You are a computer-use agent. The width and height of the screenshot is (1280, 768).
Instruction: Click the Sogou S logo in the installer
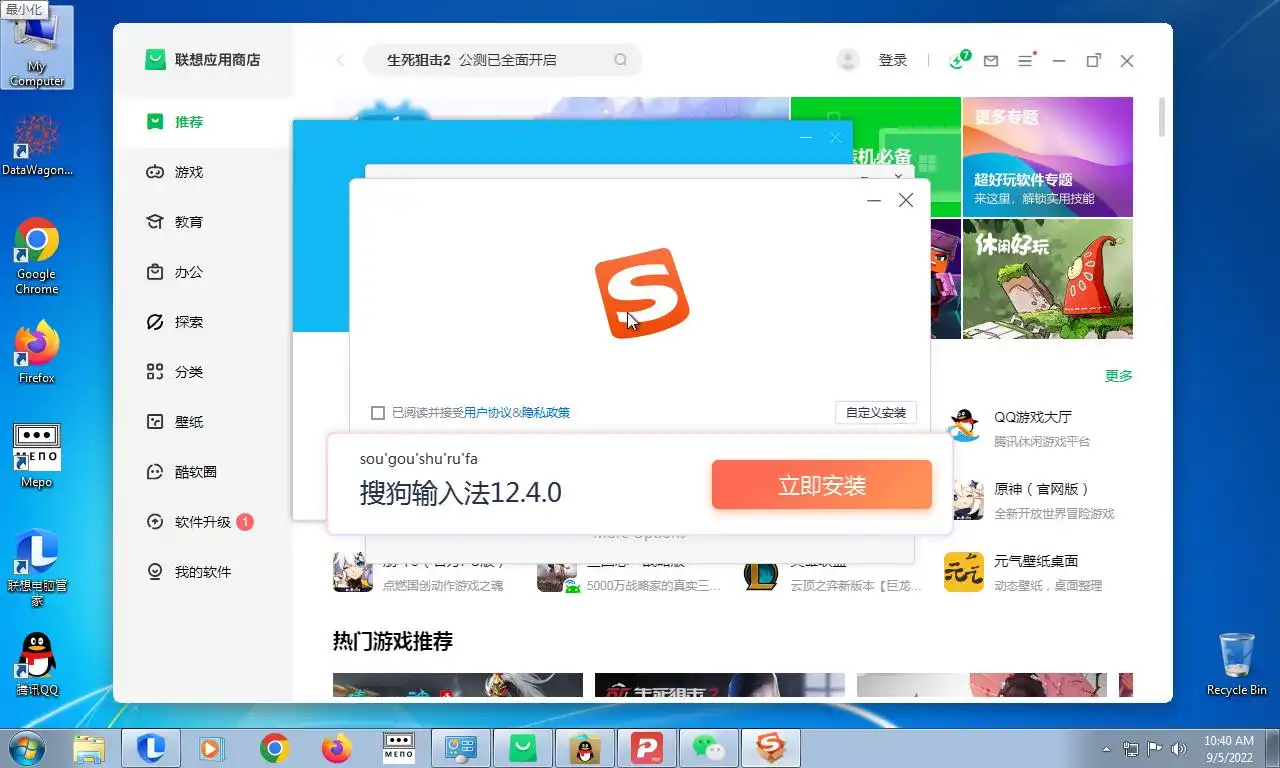coord(642,293)
